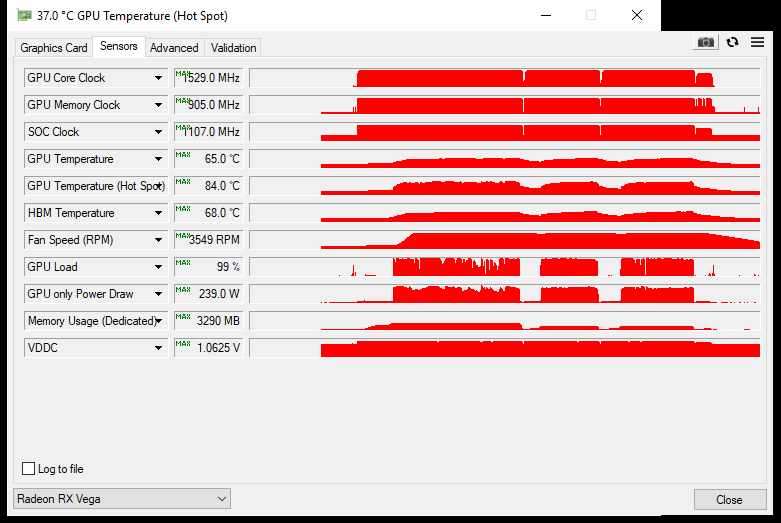781x523 pixels.
Task: Open the HBM Temperature dropdown
Action: point(158,213)
